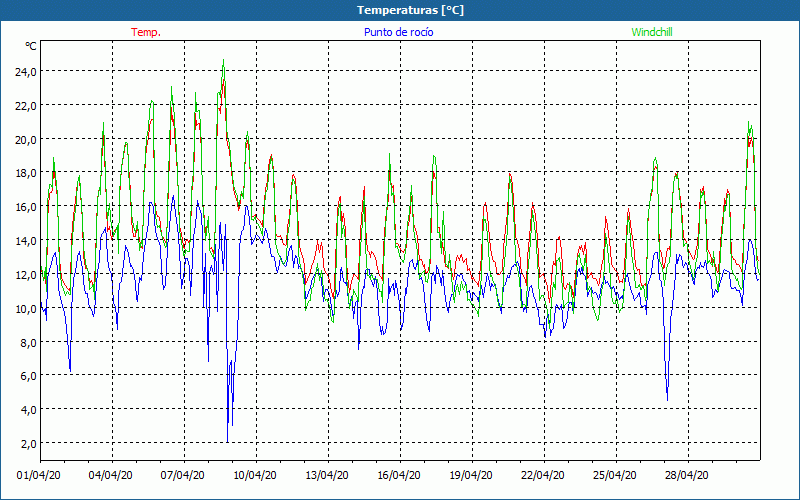Click the 14,0 y-axis value

(x=26, y=240)
